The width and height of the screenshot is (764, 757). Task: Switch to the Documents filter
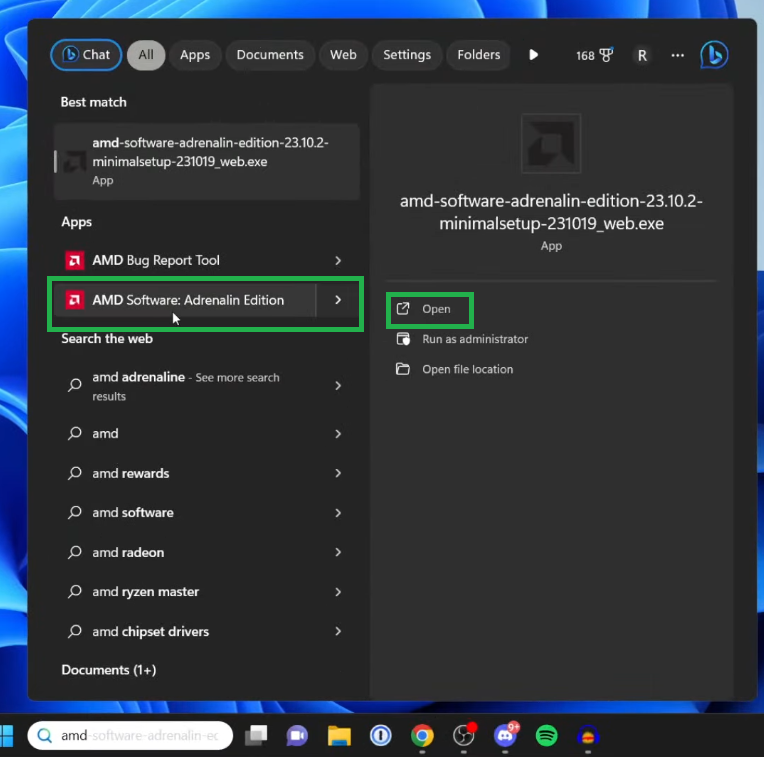coord(270,55)
